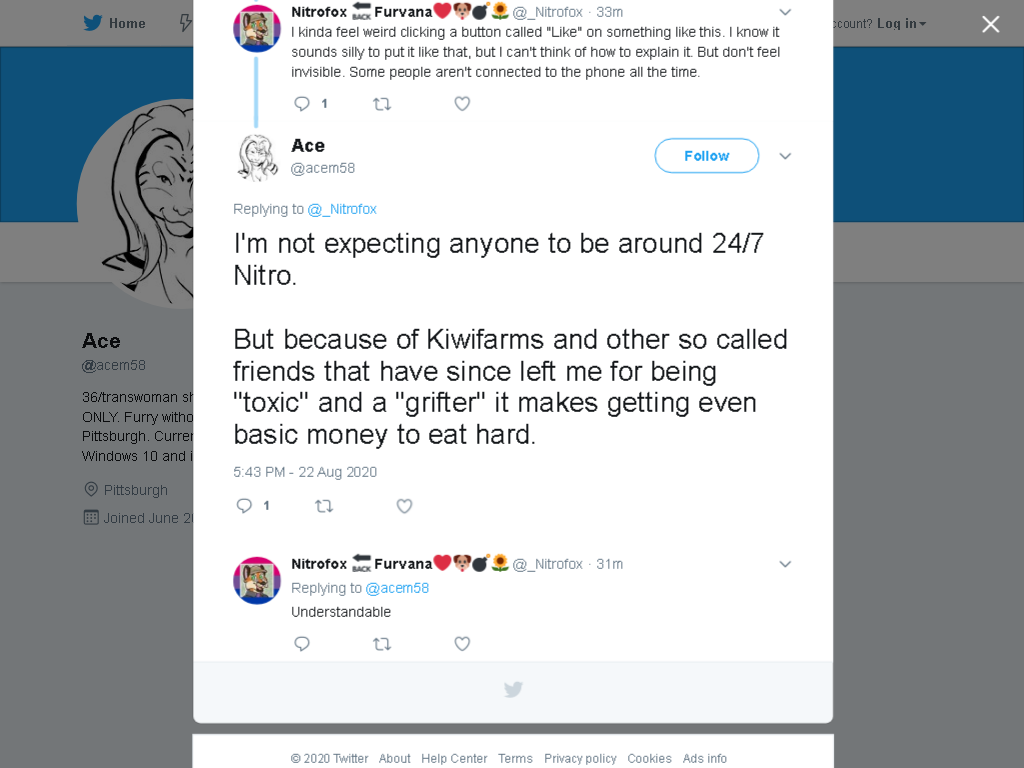Open Ace's avatar in the tweet header
1024x768 pixels.
pyautogui.click(x=257, y=158)
